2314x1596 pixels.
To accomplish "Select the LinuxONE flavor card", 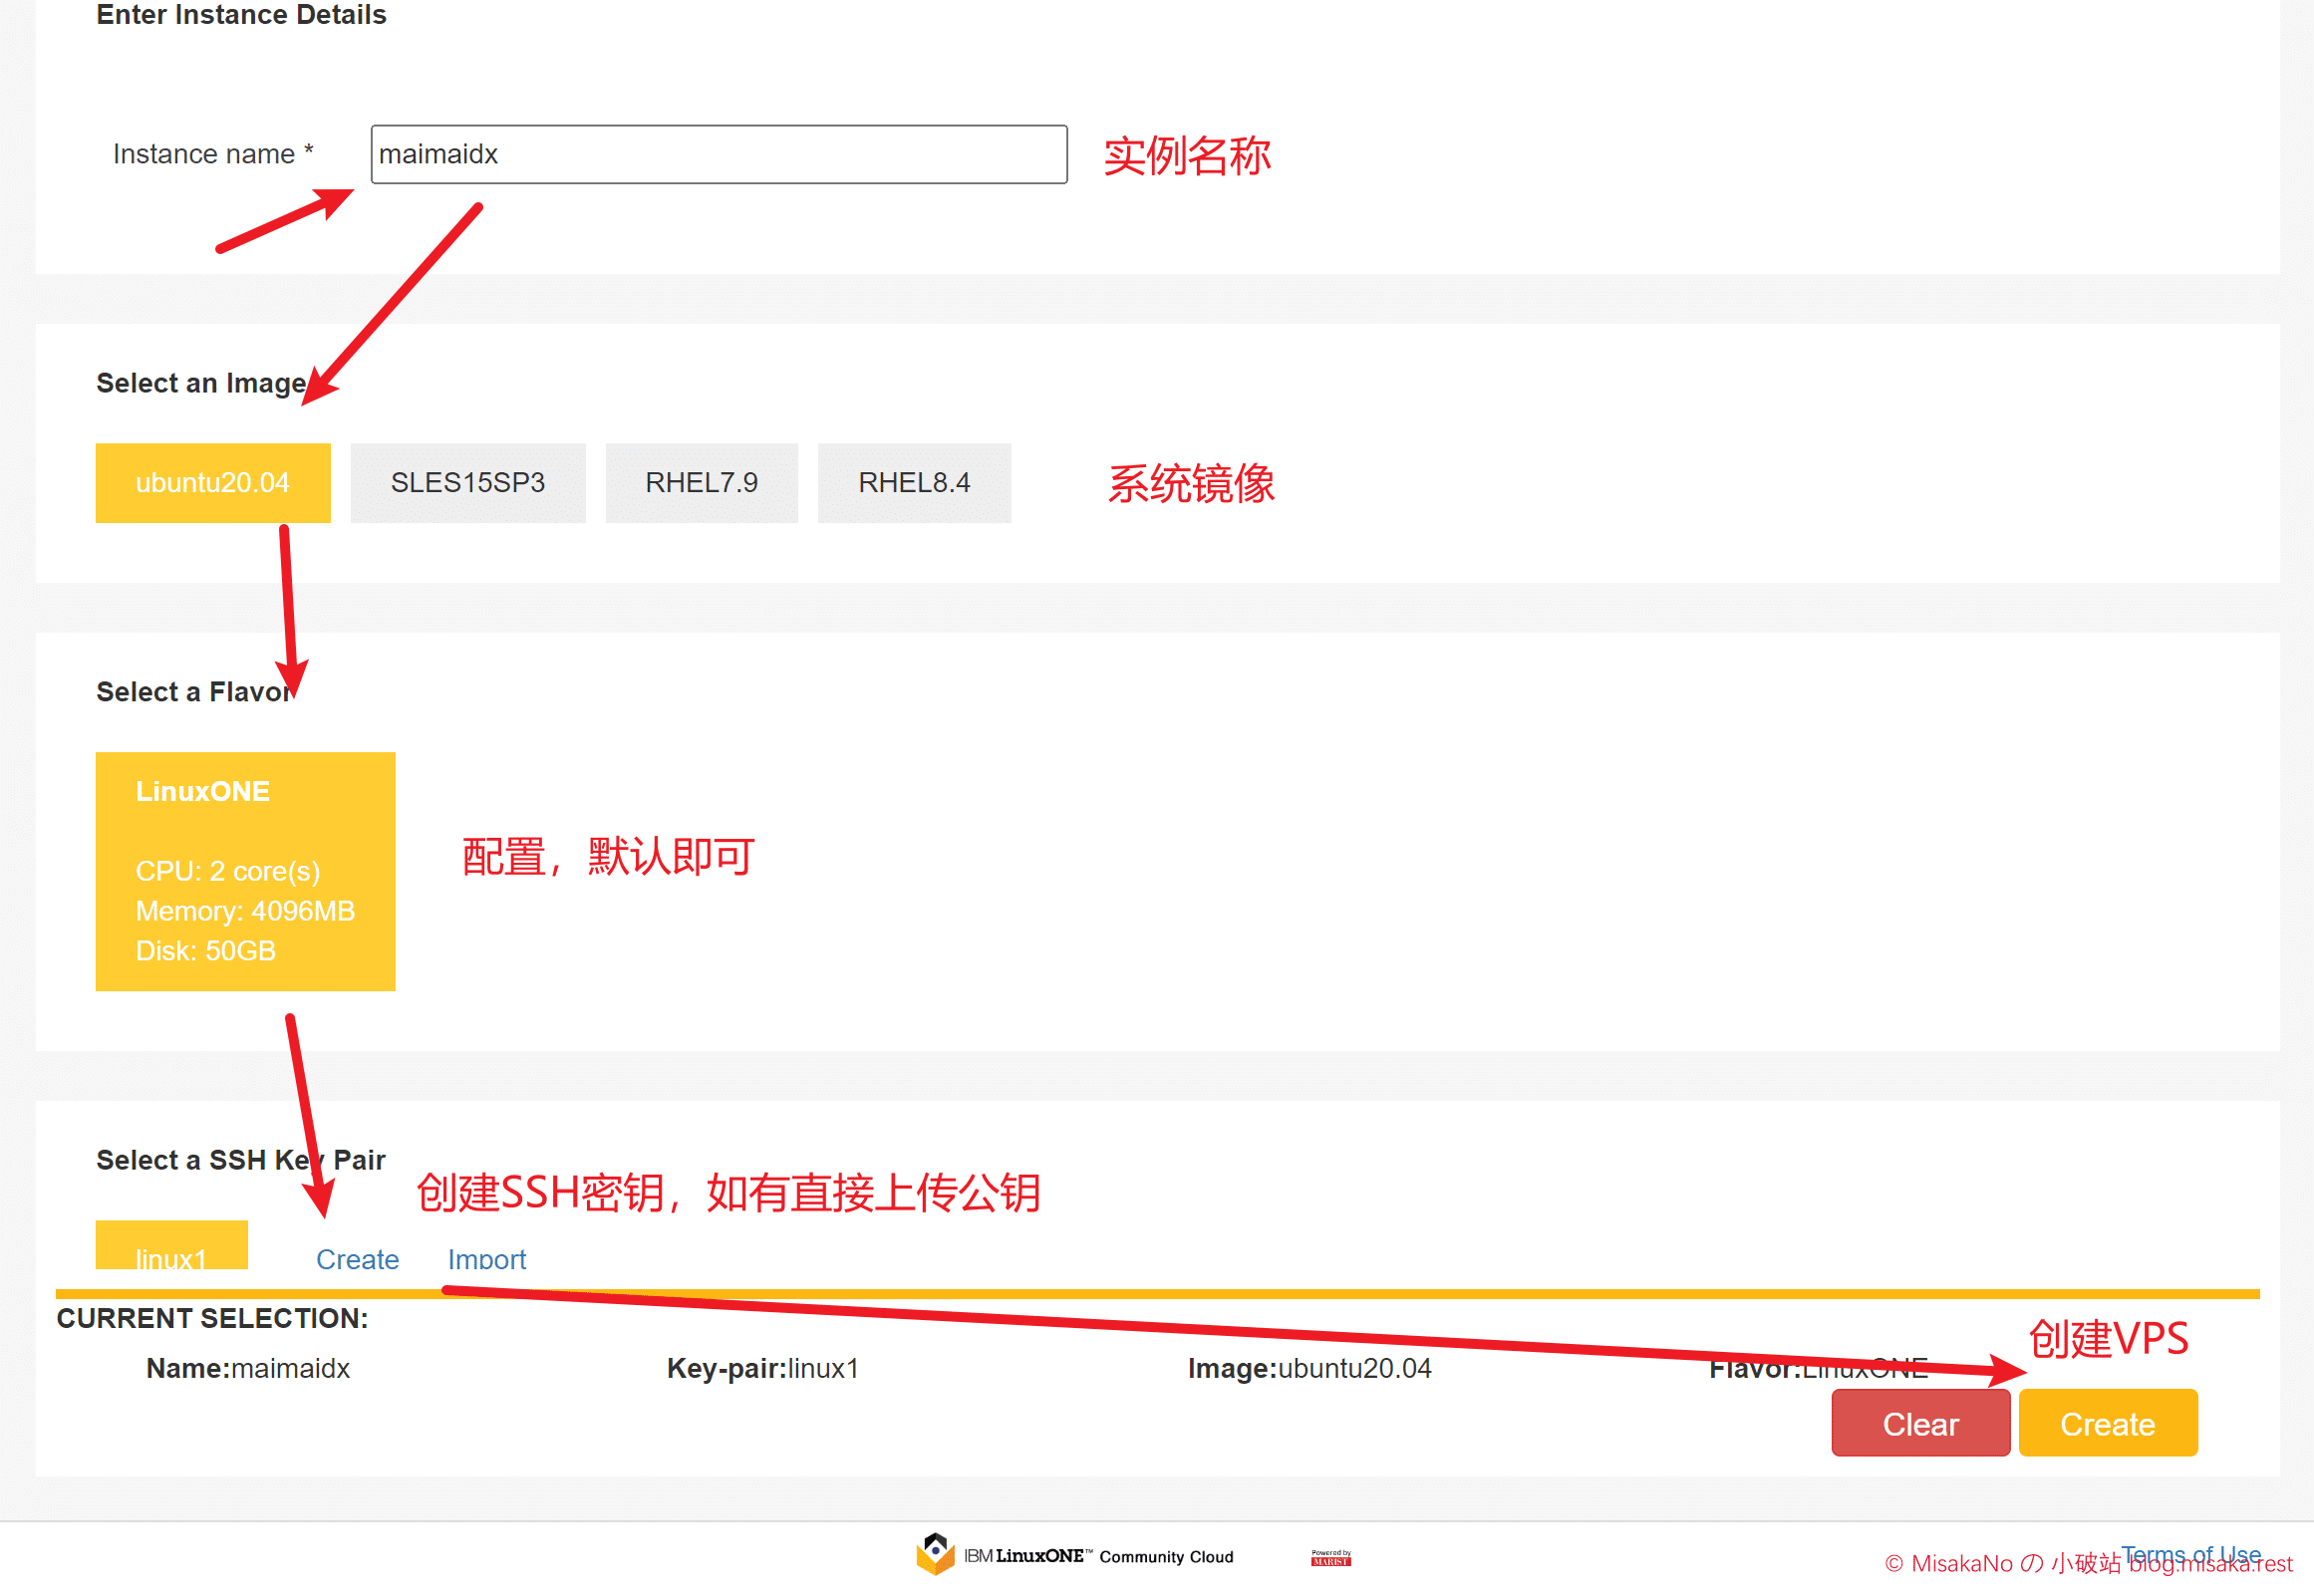I will 245,871.
